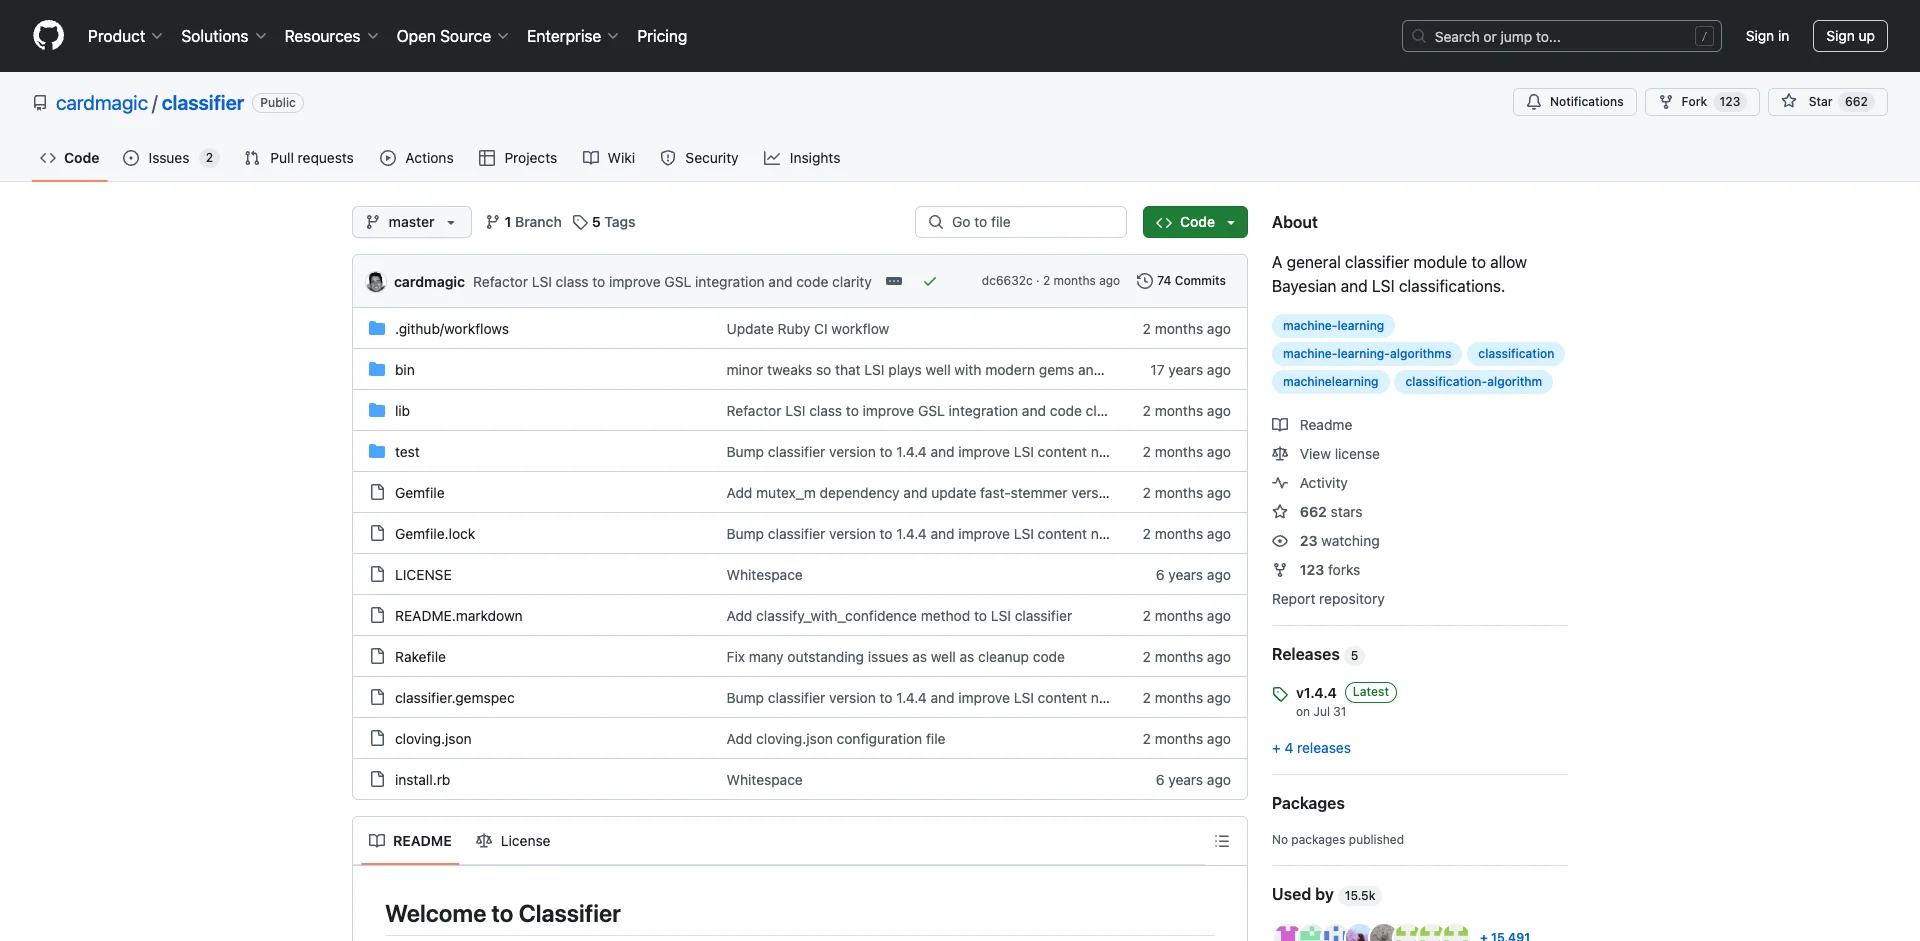Screen dimensions: 1920x941
Task: Open the Rakefile file
Action: (420, 657)
